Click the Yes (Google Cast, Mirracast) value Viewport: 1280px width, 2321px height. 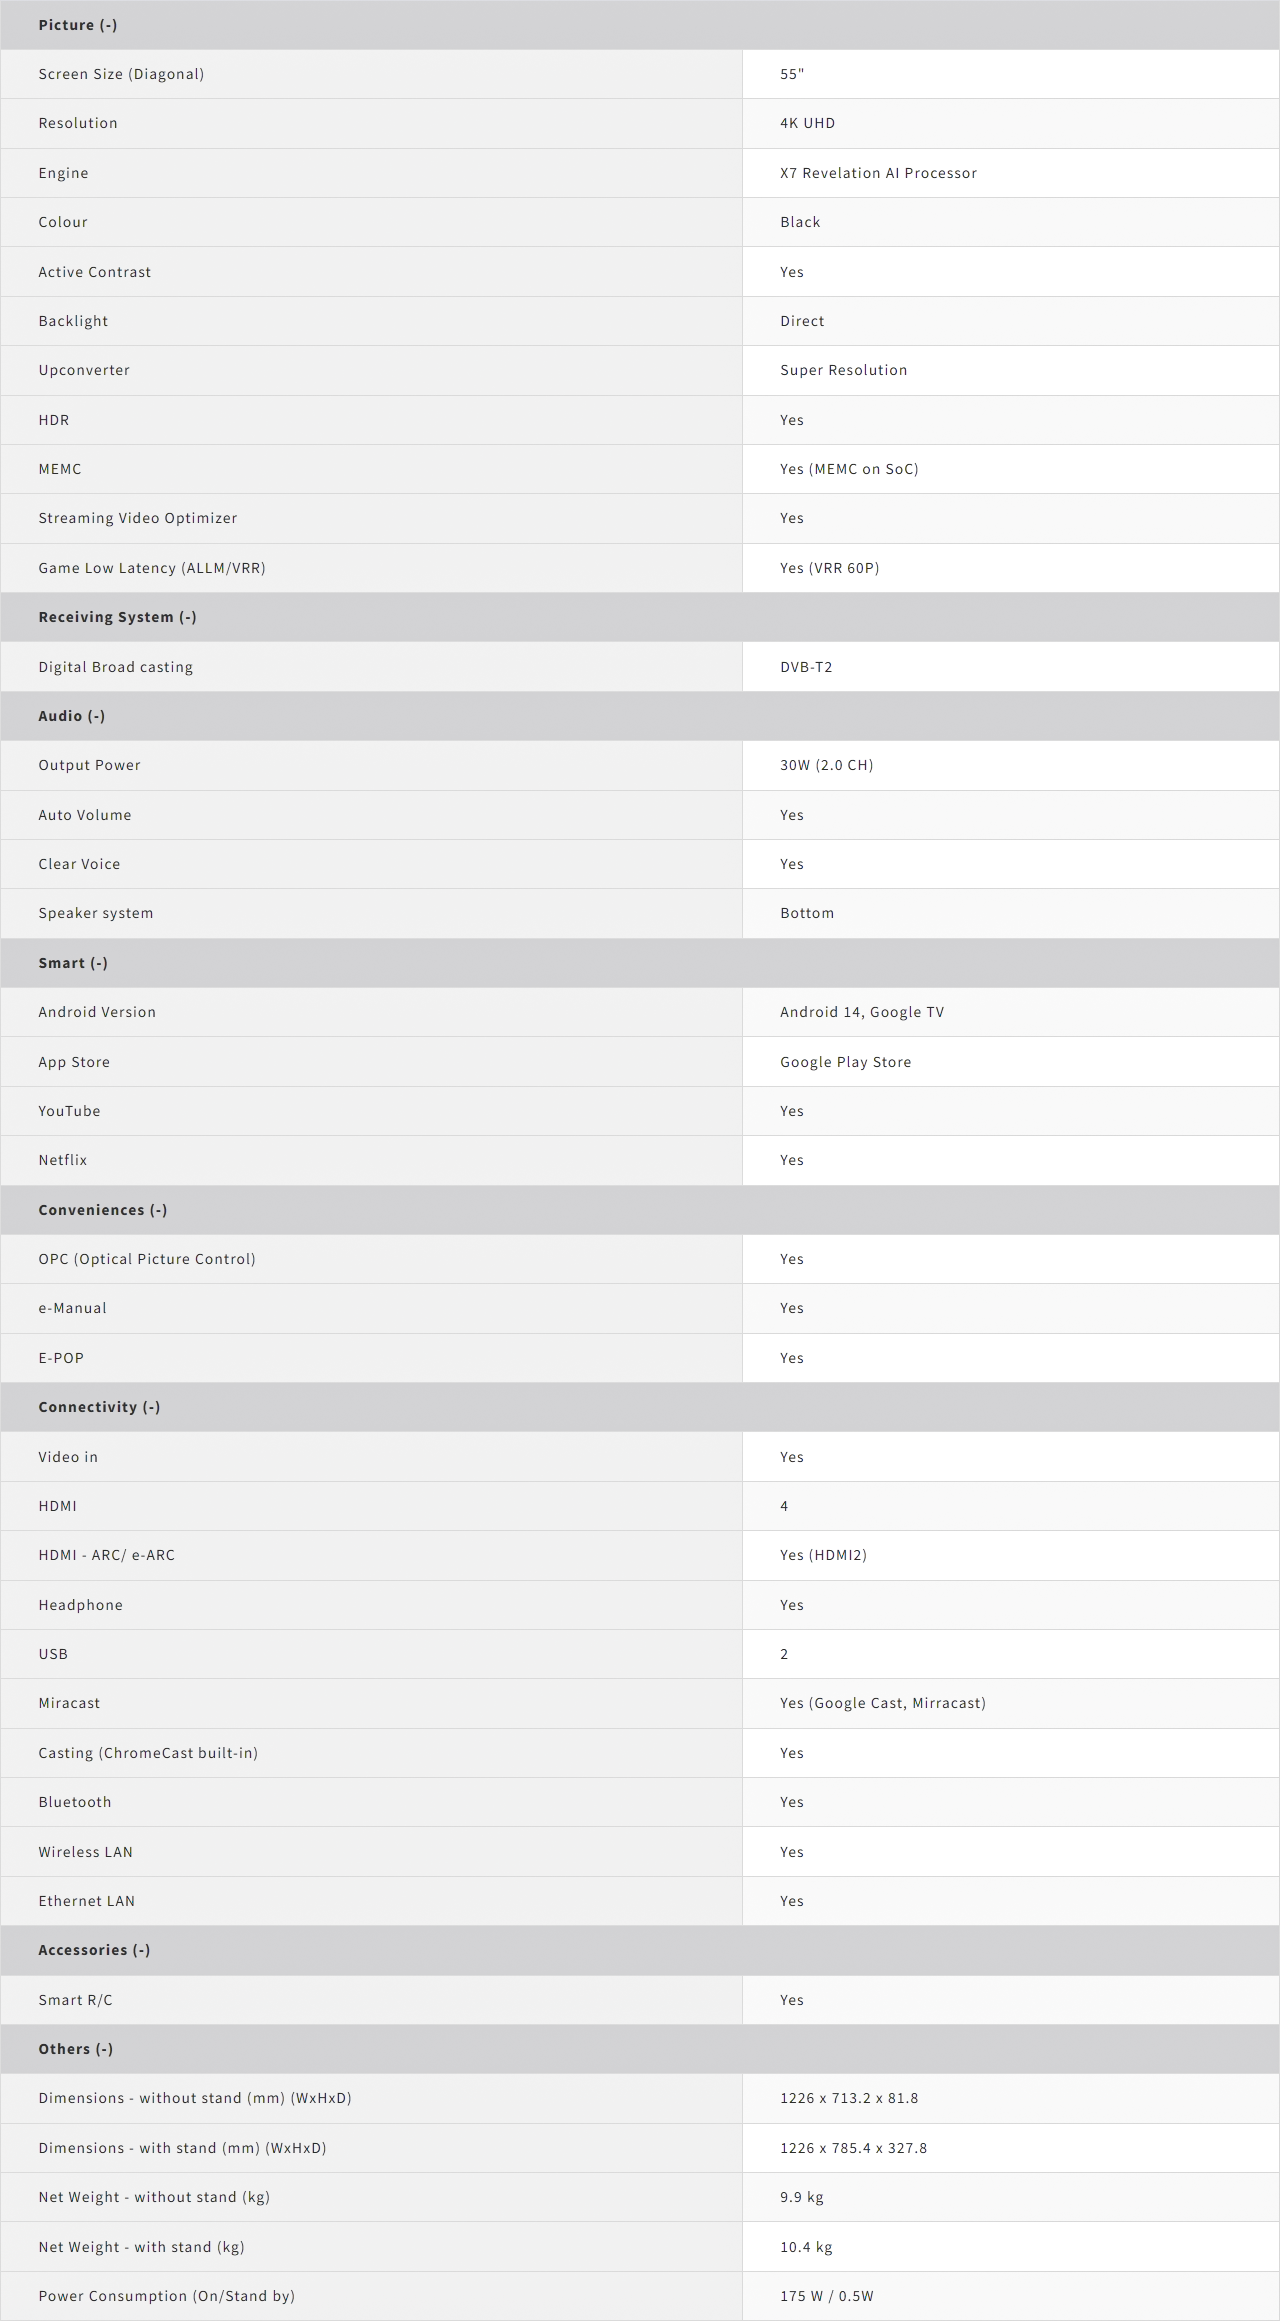point(882,1703)
